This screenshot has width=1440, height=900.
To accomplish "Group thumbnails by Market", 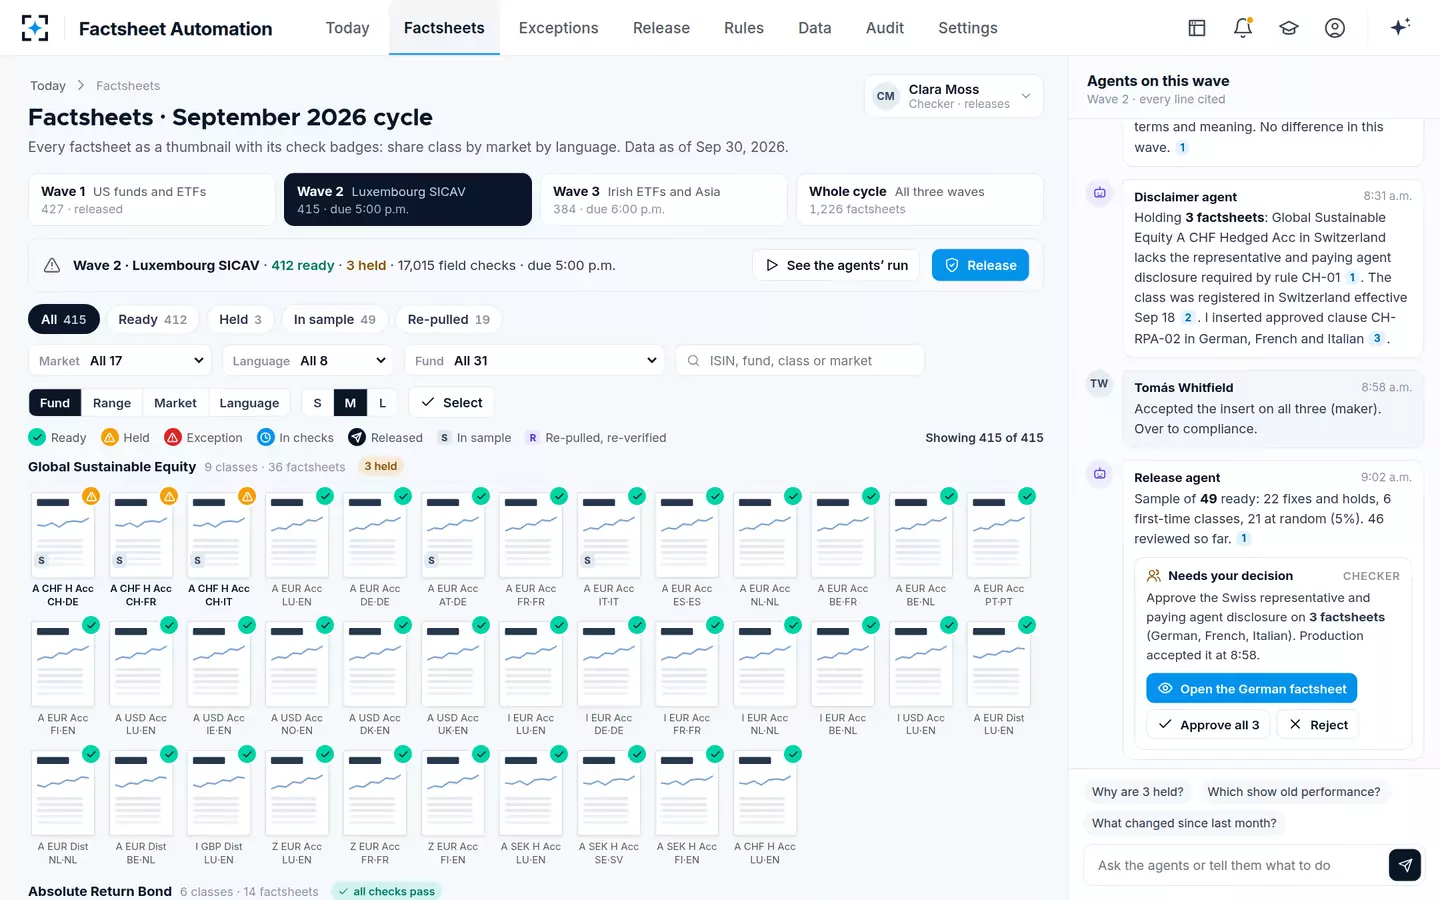I will coord(175,403).
